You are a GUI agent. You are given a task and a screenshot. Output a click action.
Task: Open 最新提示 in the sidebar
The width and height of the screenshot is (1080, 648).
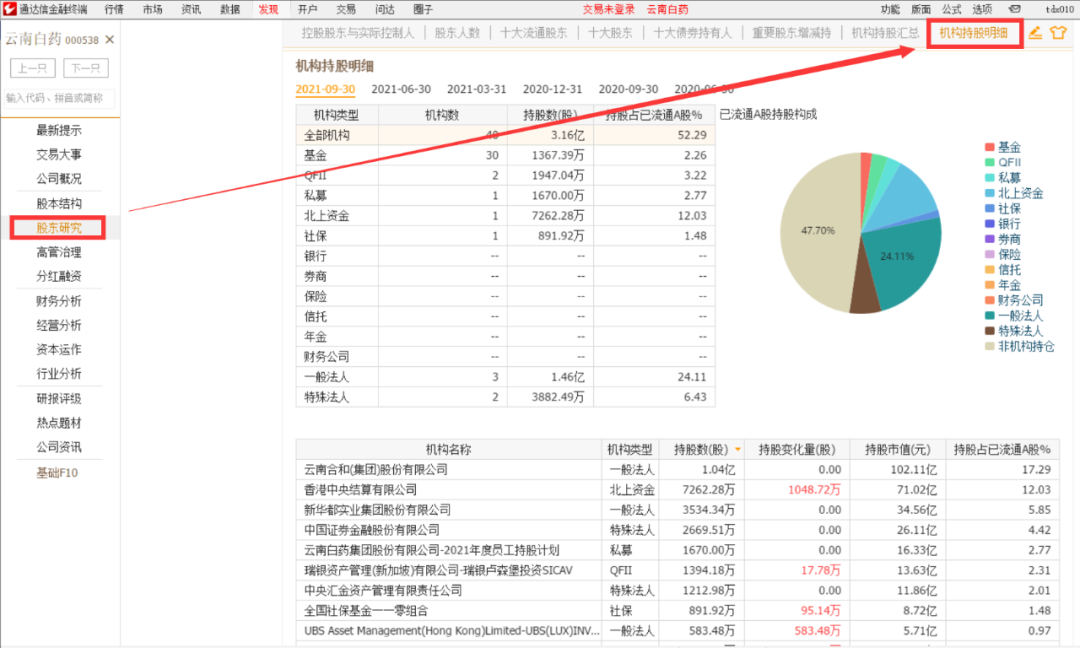(x=59, y=130)
